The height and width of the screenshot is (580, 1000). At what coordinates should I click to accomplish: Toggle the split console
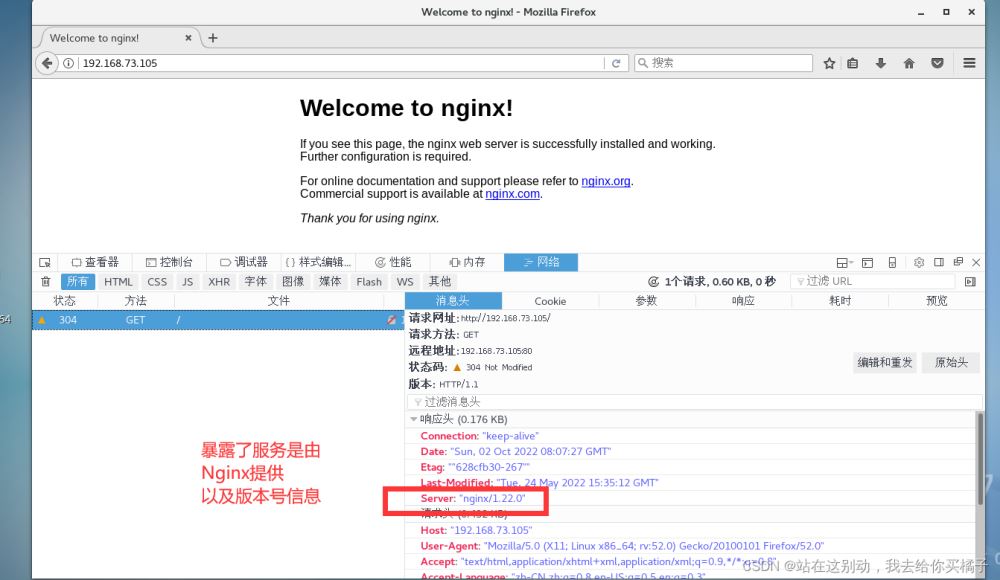pos(867,262)
